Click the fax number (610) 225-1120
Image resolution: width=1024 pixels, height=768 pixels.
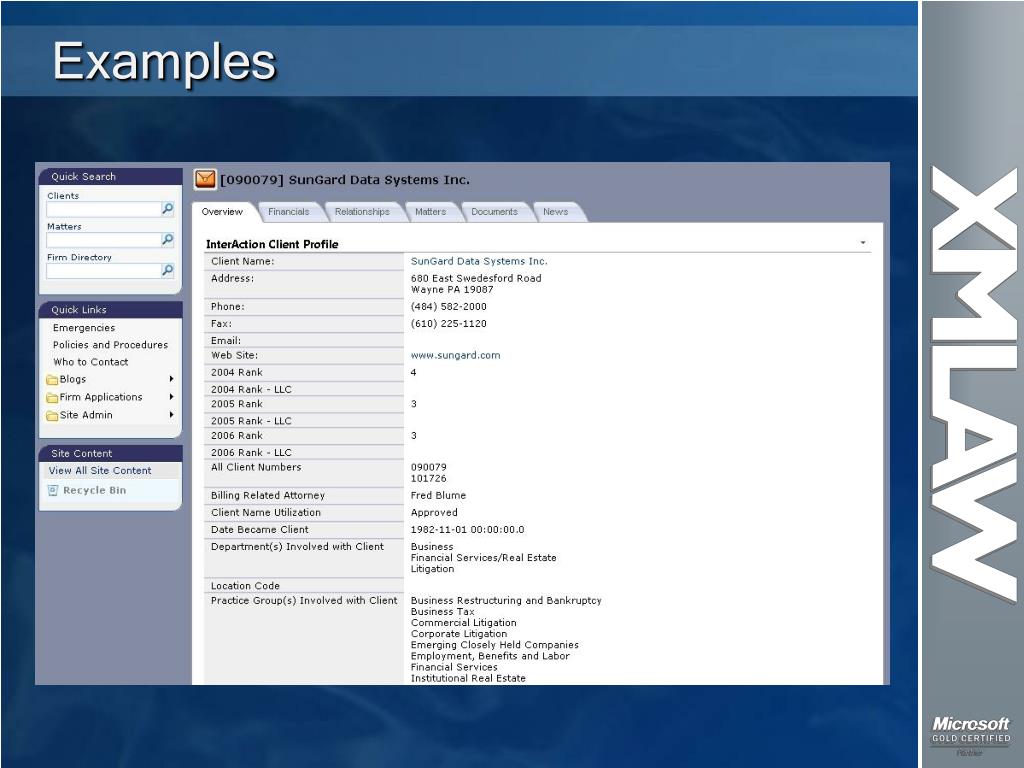pos(448,323)
